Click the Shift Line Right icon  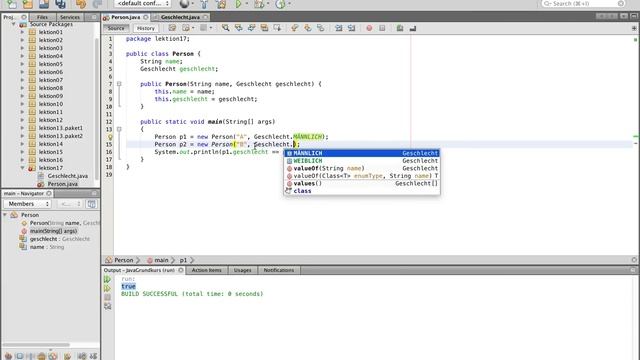(351, 28)
